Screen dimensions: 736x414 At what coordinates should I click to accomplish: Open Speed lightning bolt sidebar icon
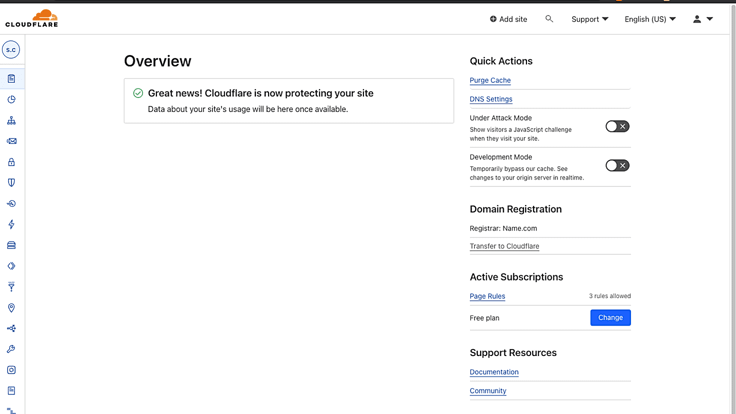(11, 224)
